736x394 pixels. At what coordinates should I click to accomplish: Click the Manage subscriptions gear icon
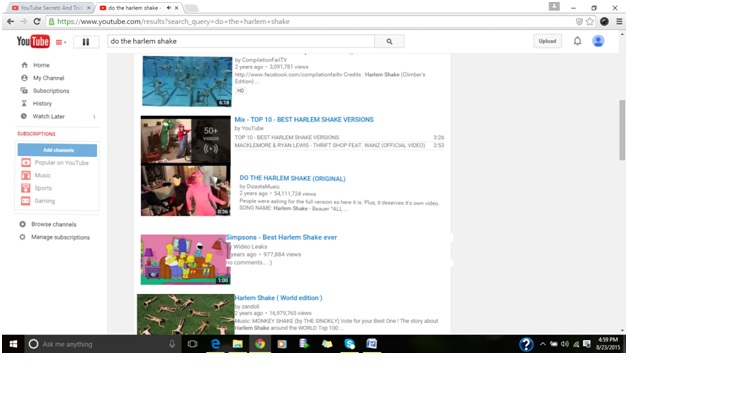pyautogui.click(x=22, y=237)
